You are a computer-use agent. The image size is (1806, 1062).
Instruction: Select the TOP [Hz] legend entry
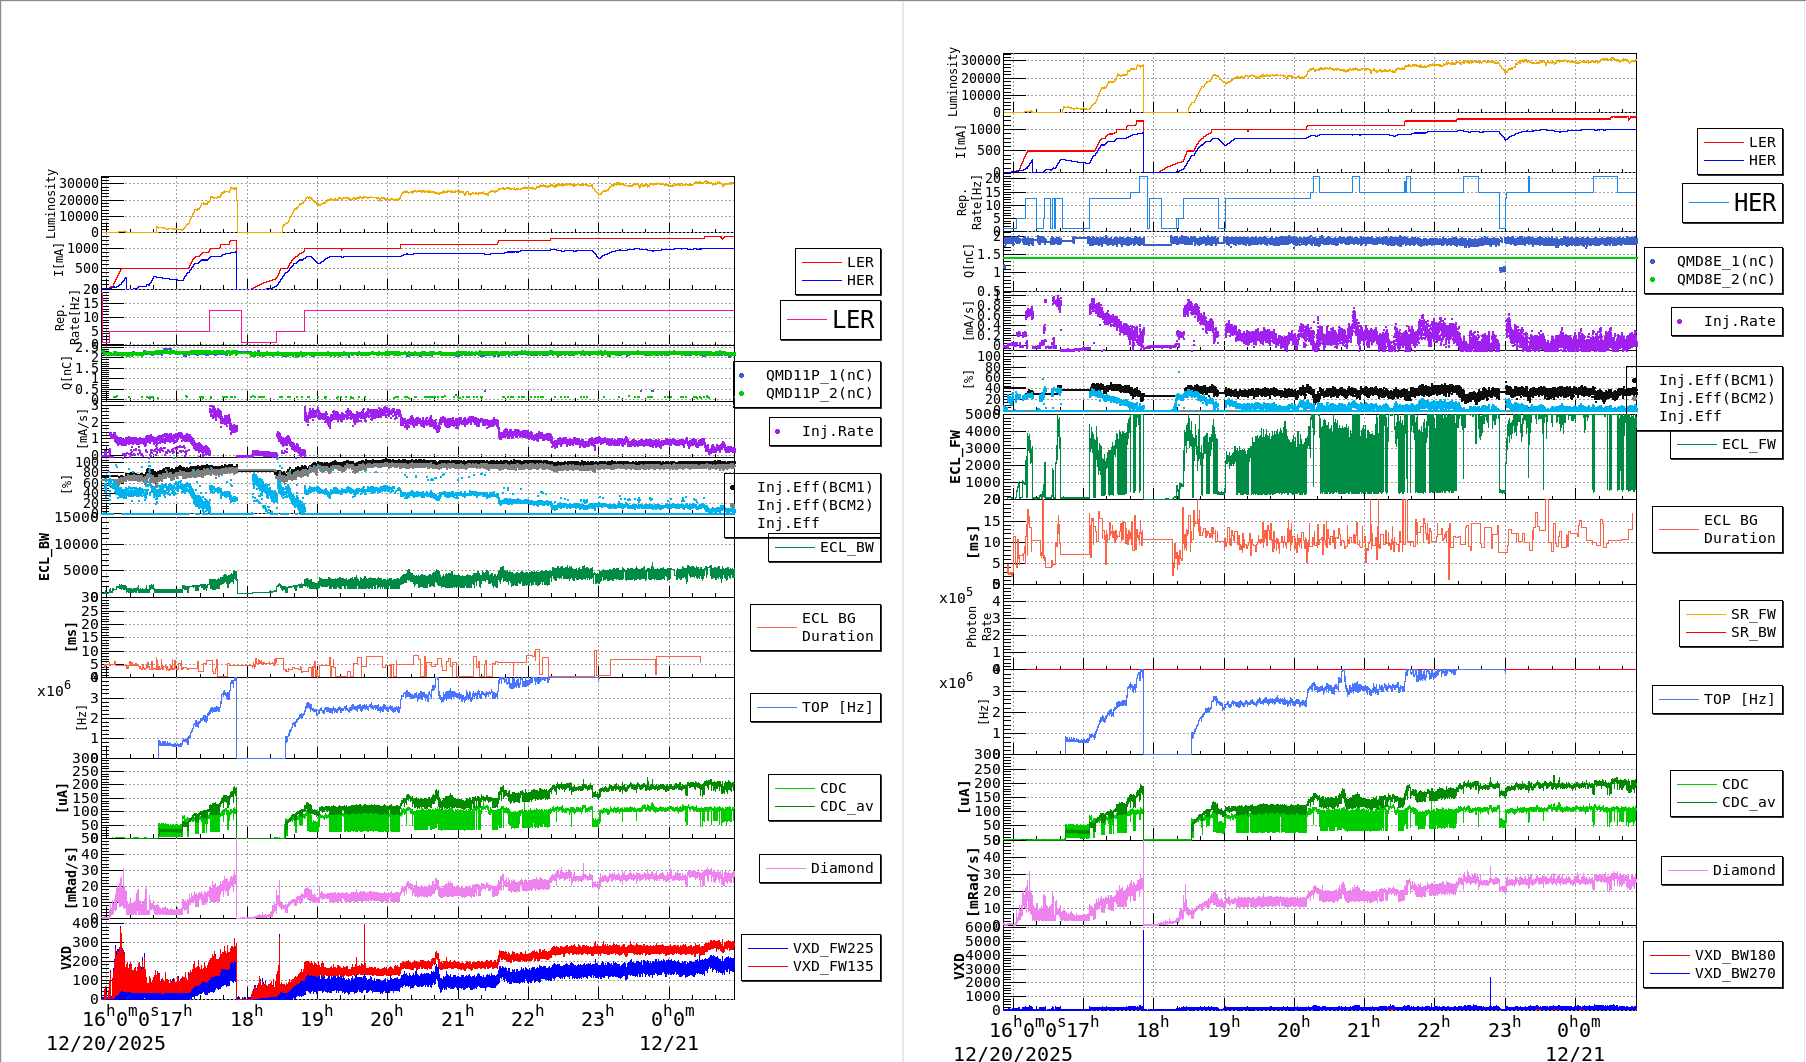815,707
